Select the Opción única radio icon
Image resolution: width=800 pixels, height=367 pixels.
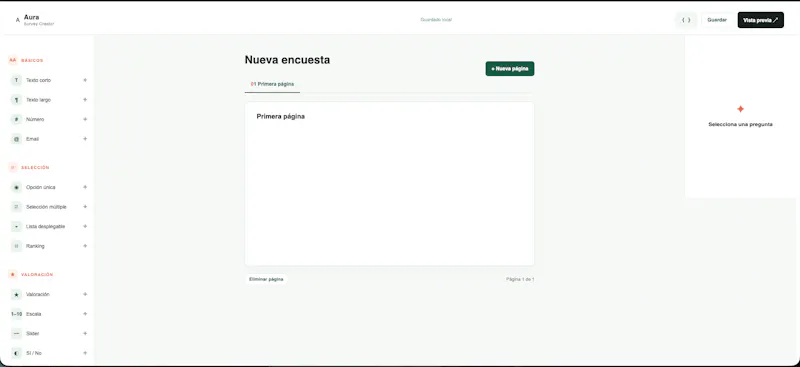(x=16, y=187)
